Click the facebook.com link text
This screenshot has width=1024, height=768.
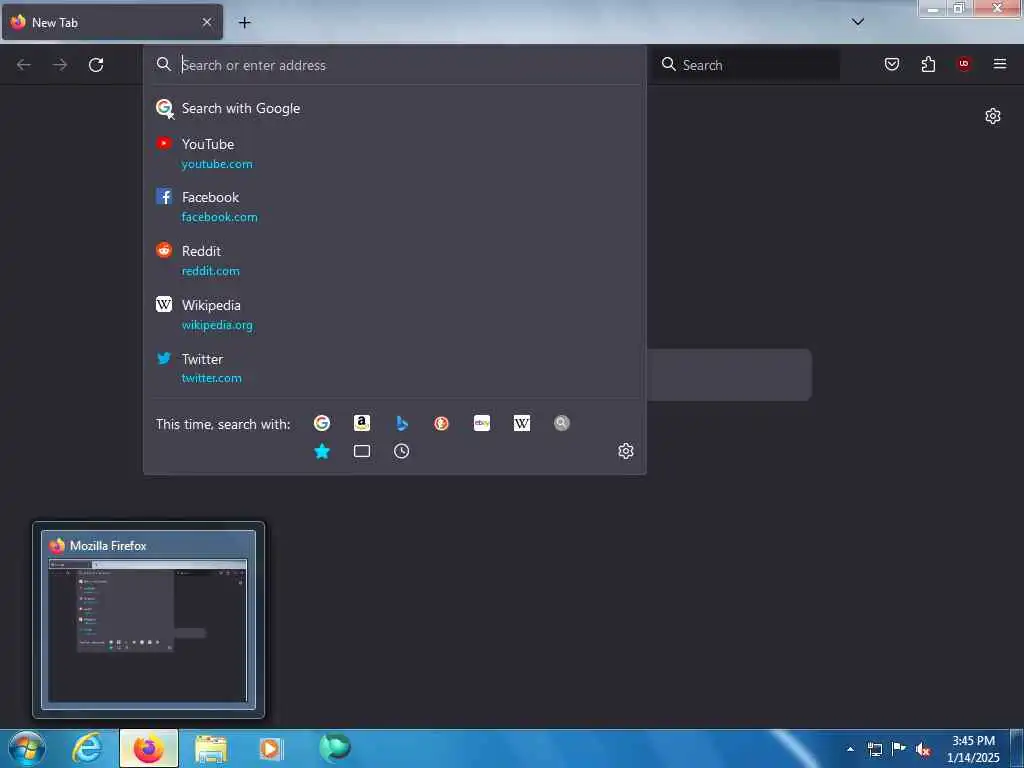[219, 217]
